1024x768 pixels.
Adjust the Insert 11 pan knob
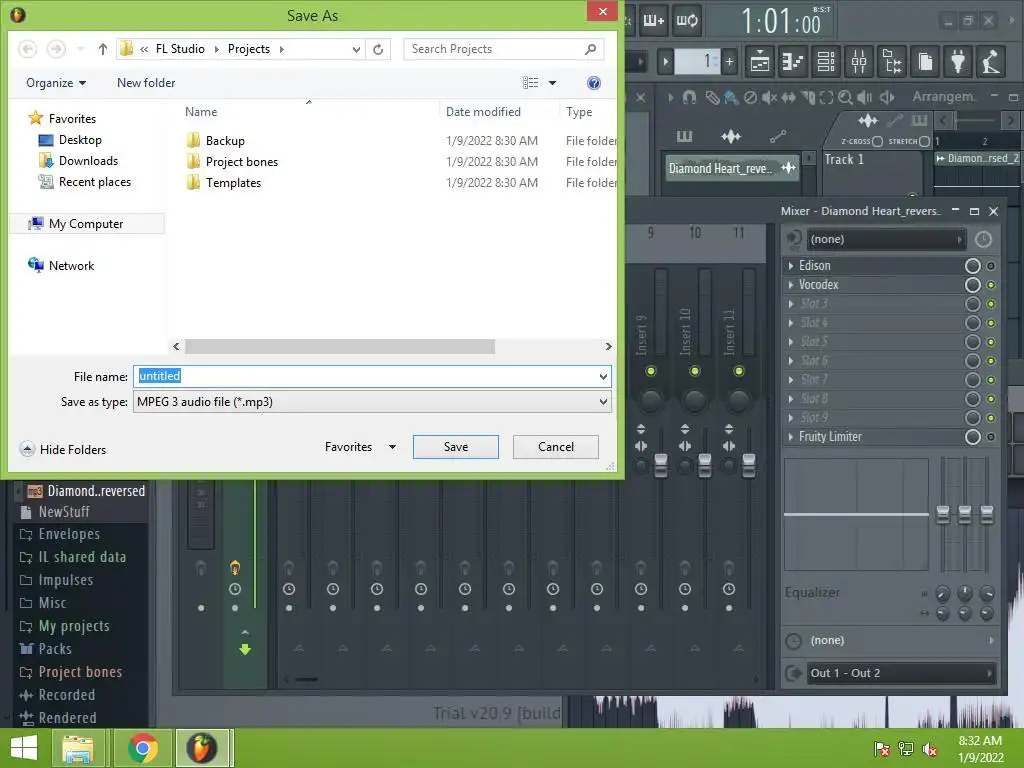739,400
